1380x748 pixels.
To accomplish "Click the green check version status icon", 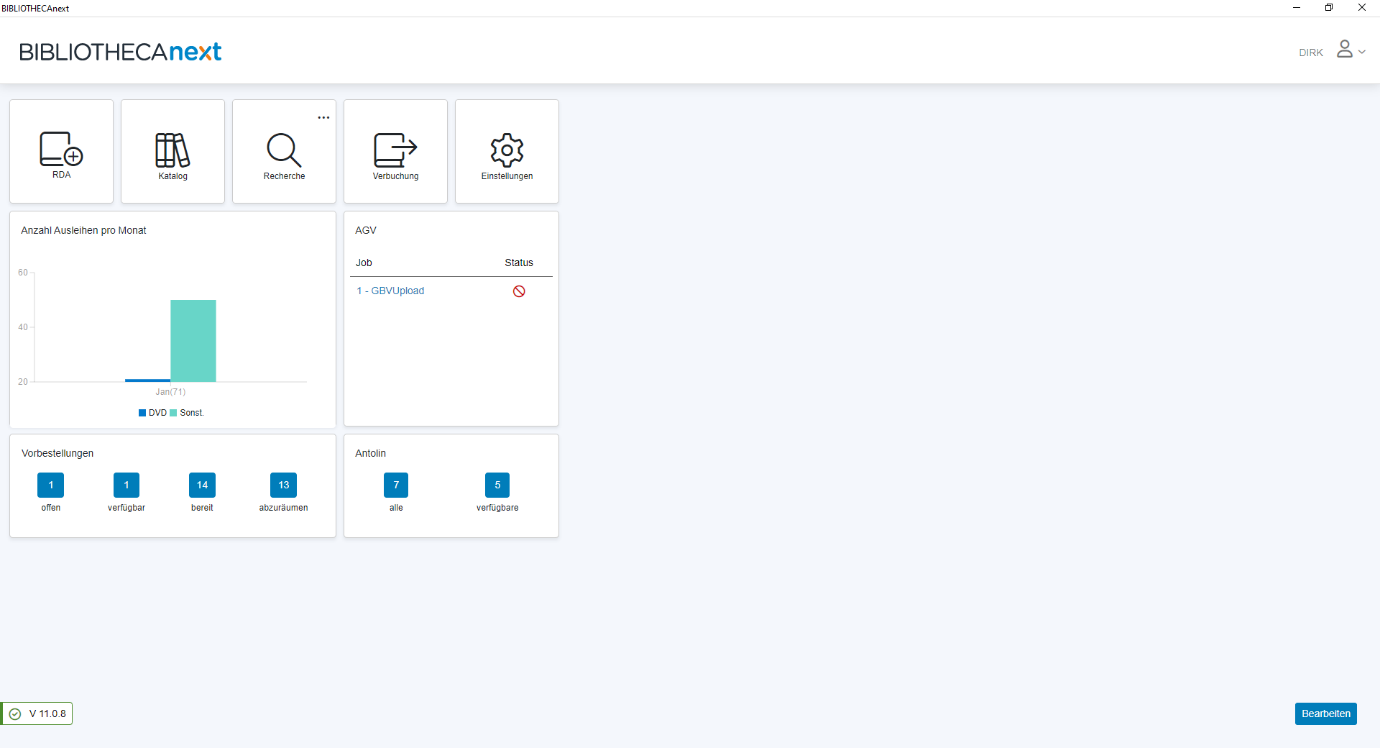I will [15, 714].
